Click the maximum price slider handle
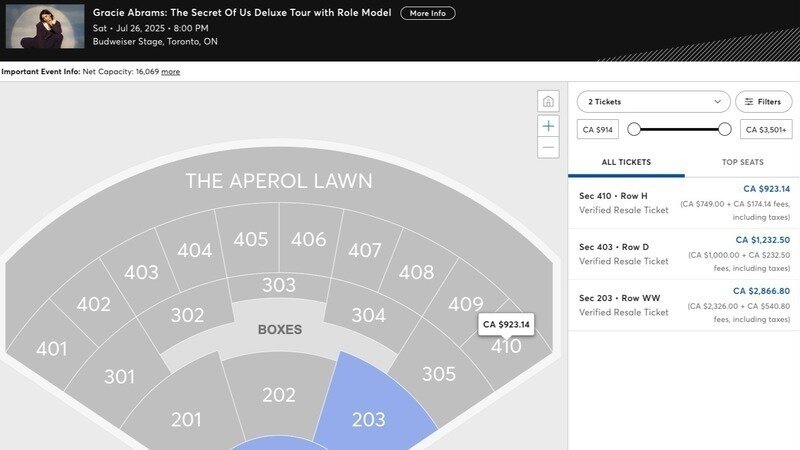The width and height of the screenshot is (800, 450). point(725,129)
